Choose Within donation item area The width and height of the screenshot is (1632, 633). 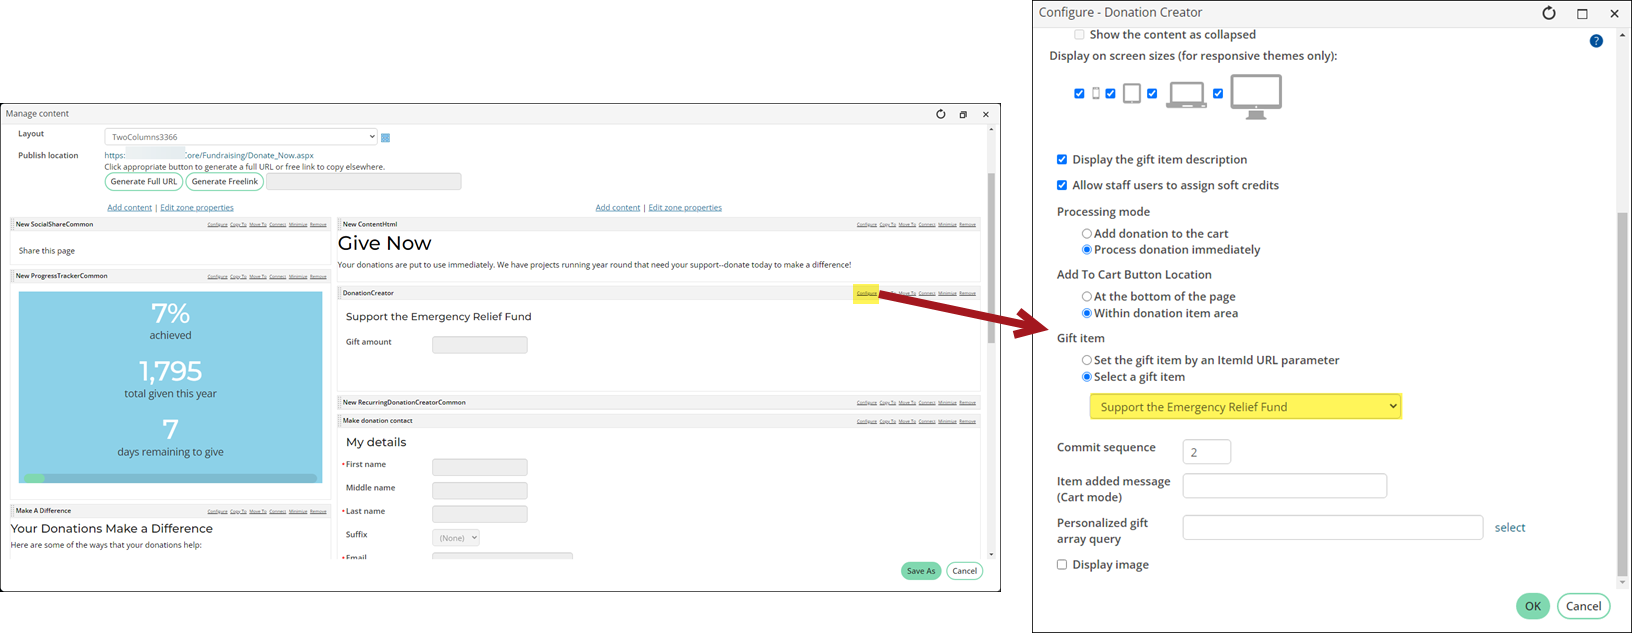pyautogui.click(x=1087, y=314)
